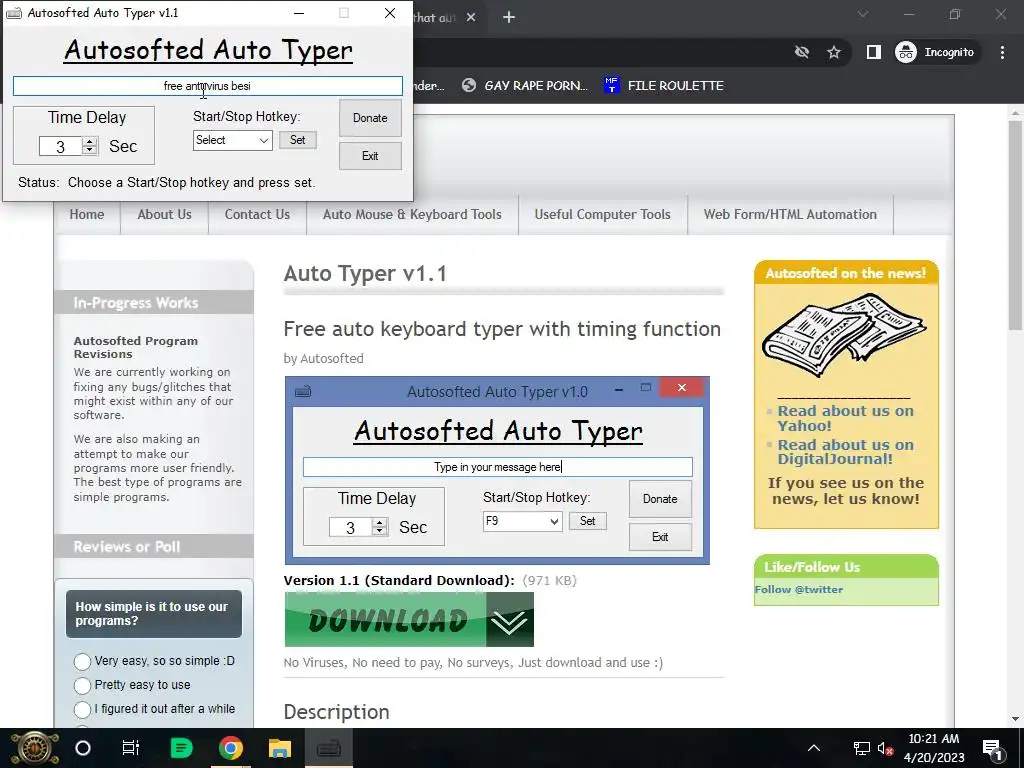Click the Incognito profile indicator

pos(935,52)
